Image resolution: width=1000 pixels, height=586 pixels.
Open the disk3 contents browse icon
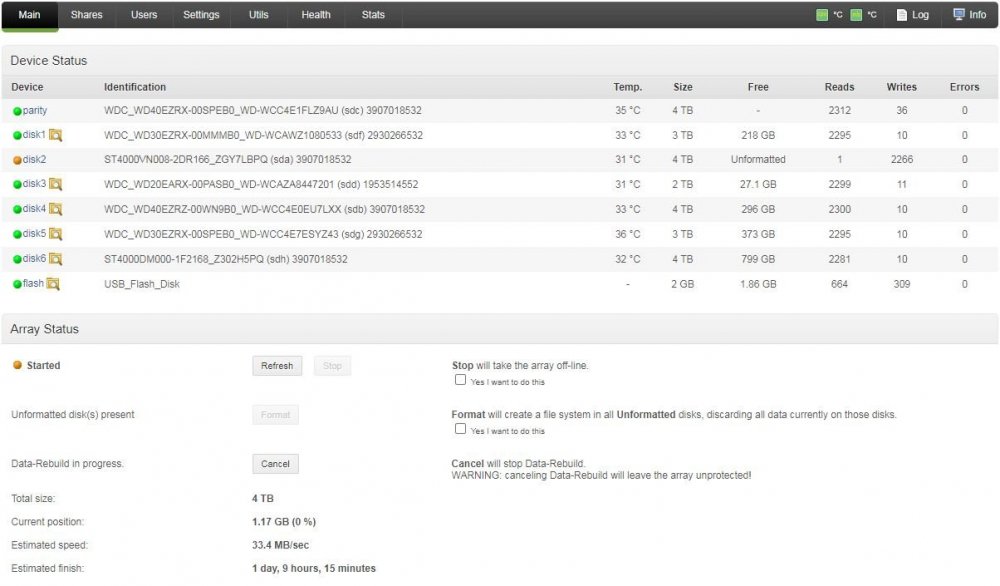55,184
